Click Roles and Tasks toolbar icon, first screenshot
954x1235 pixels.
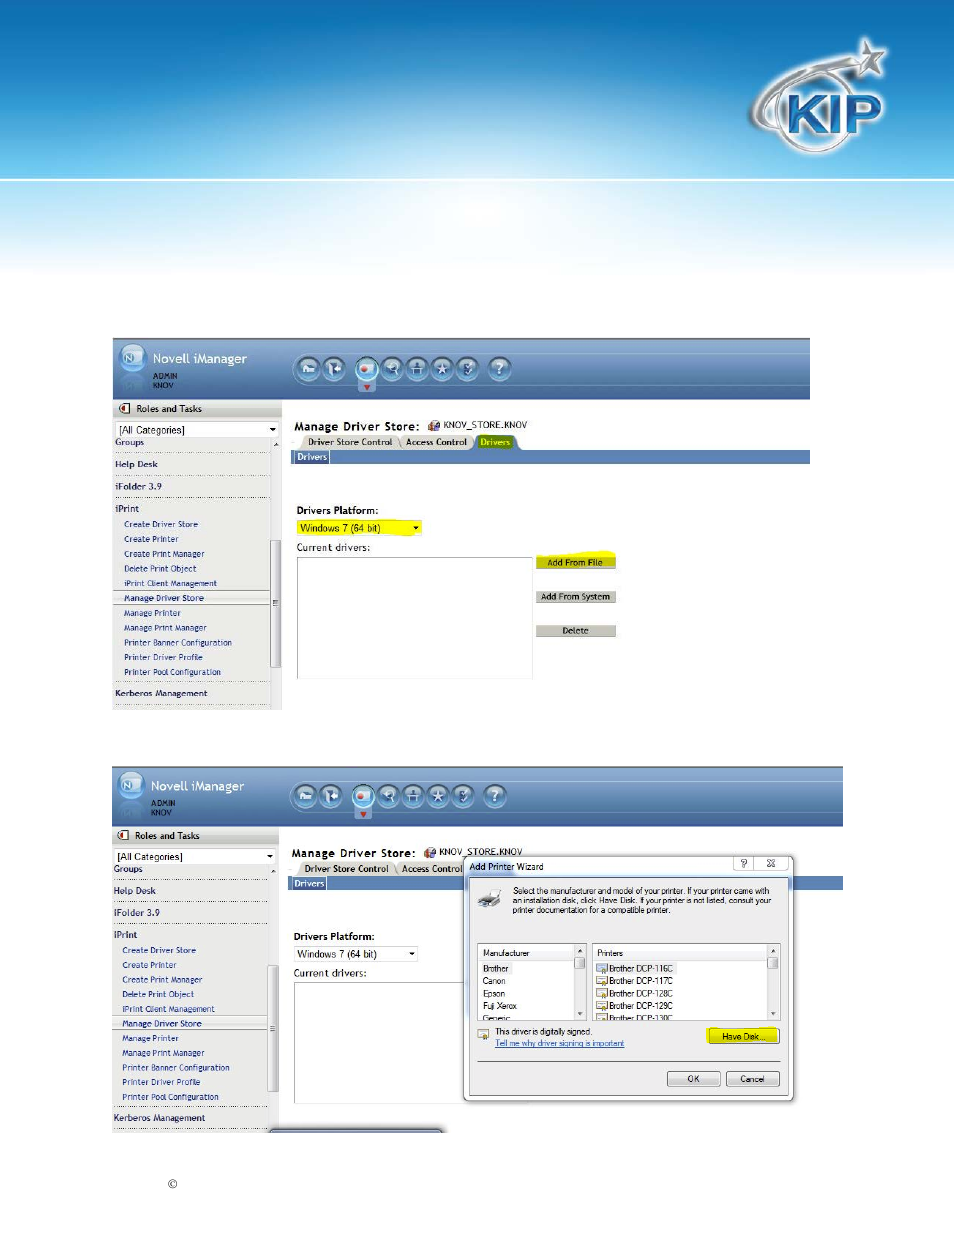[x=367, y=369]
